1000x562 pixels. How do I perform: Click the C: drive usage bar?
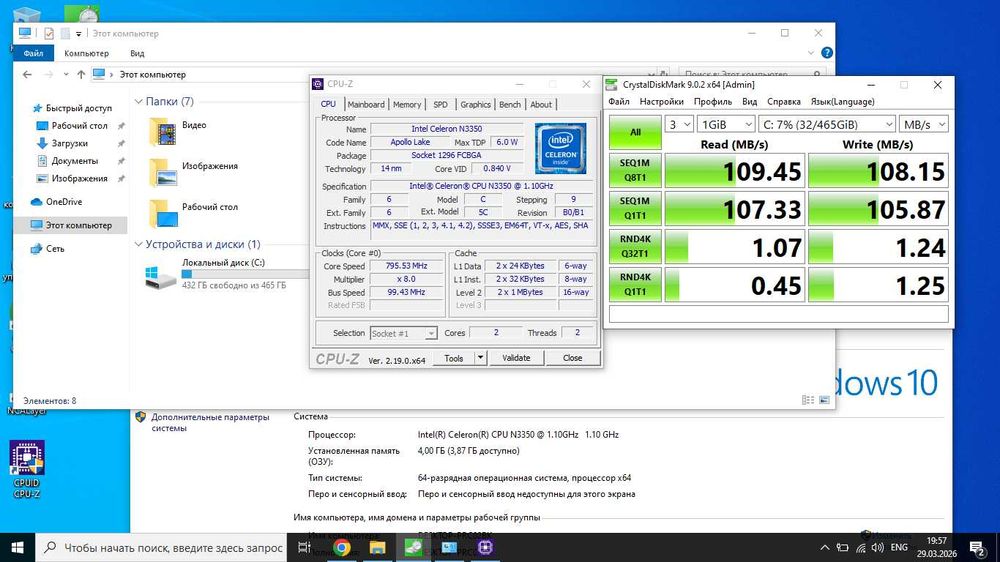tap(245, 274)
